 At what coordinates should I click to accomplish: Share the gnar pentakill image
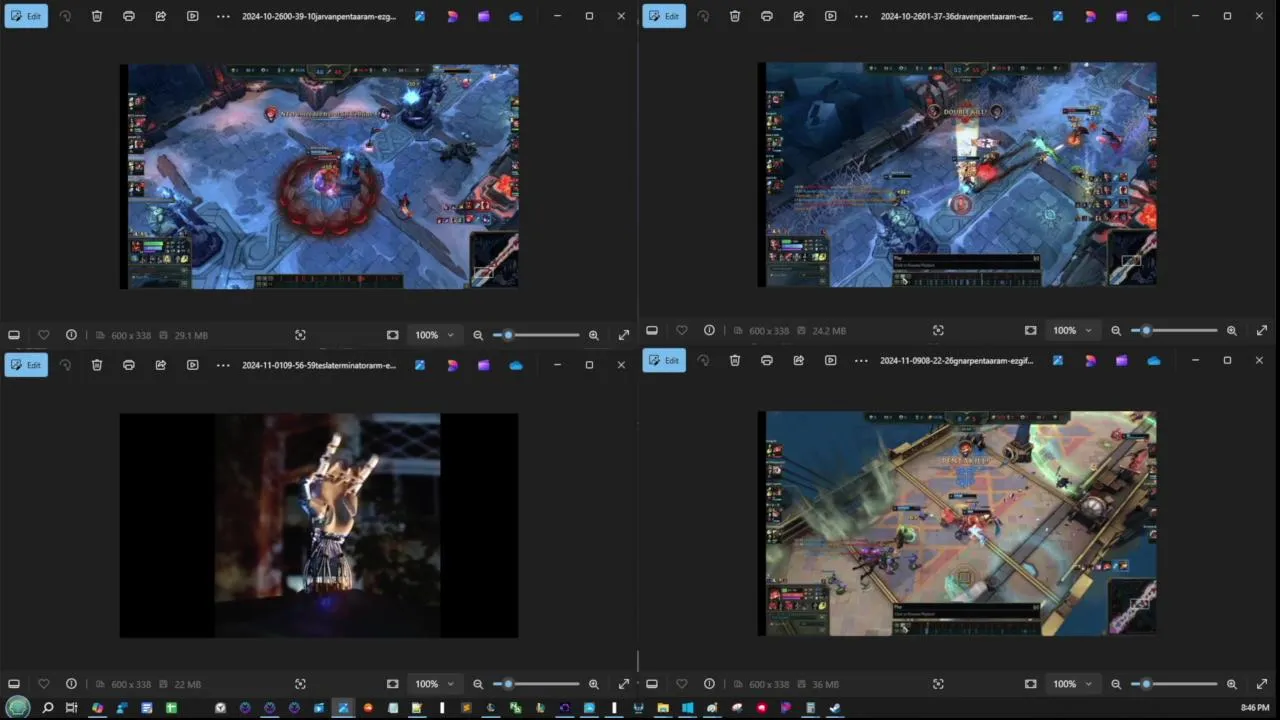coord(799,360)
